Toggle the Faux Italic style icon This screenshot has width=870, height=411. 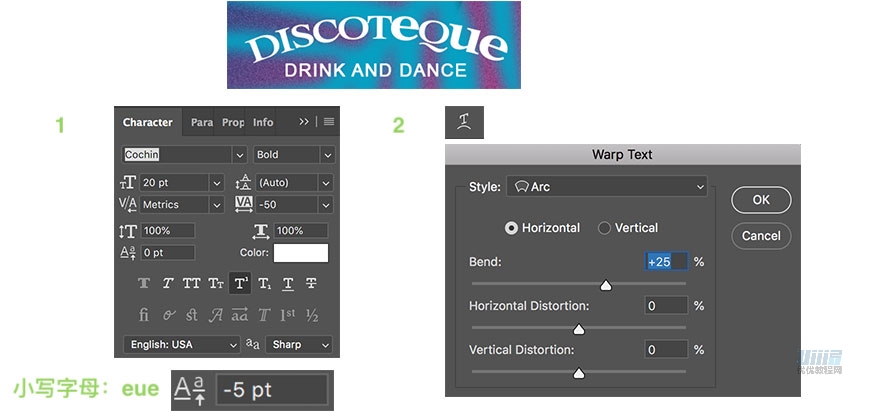[x=167, y=284]
